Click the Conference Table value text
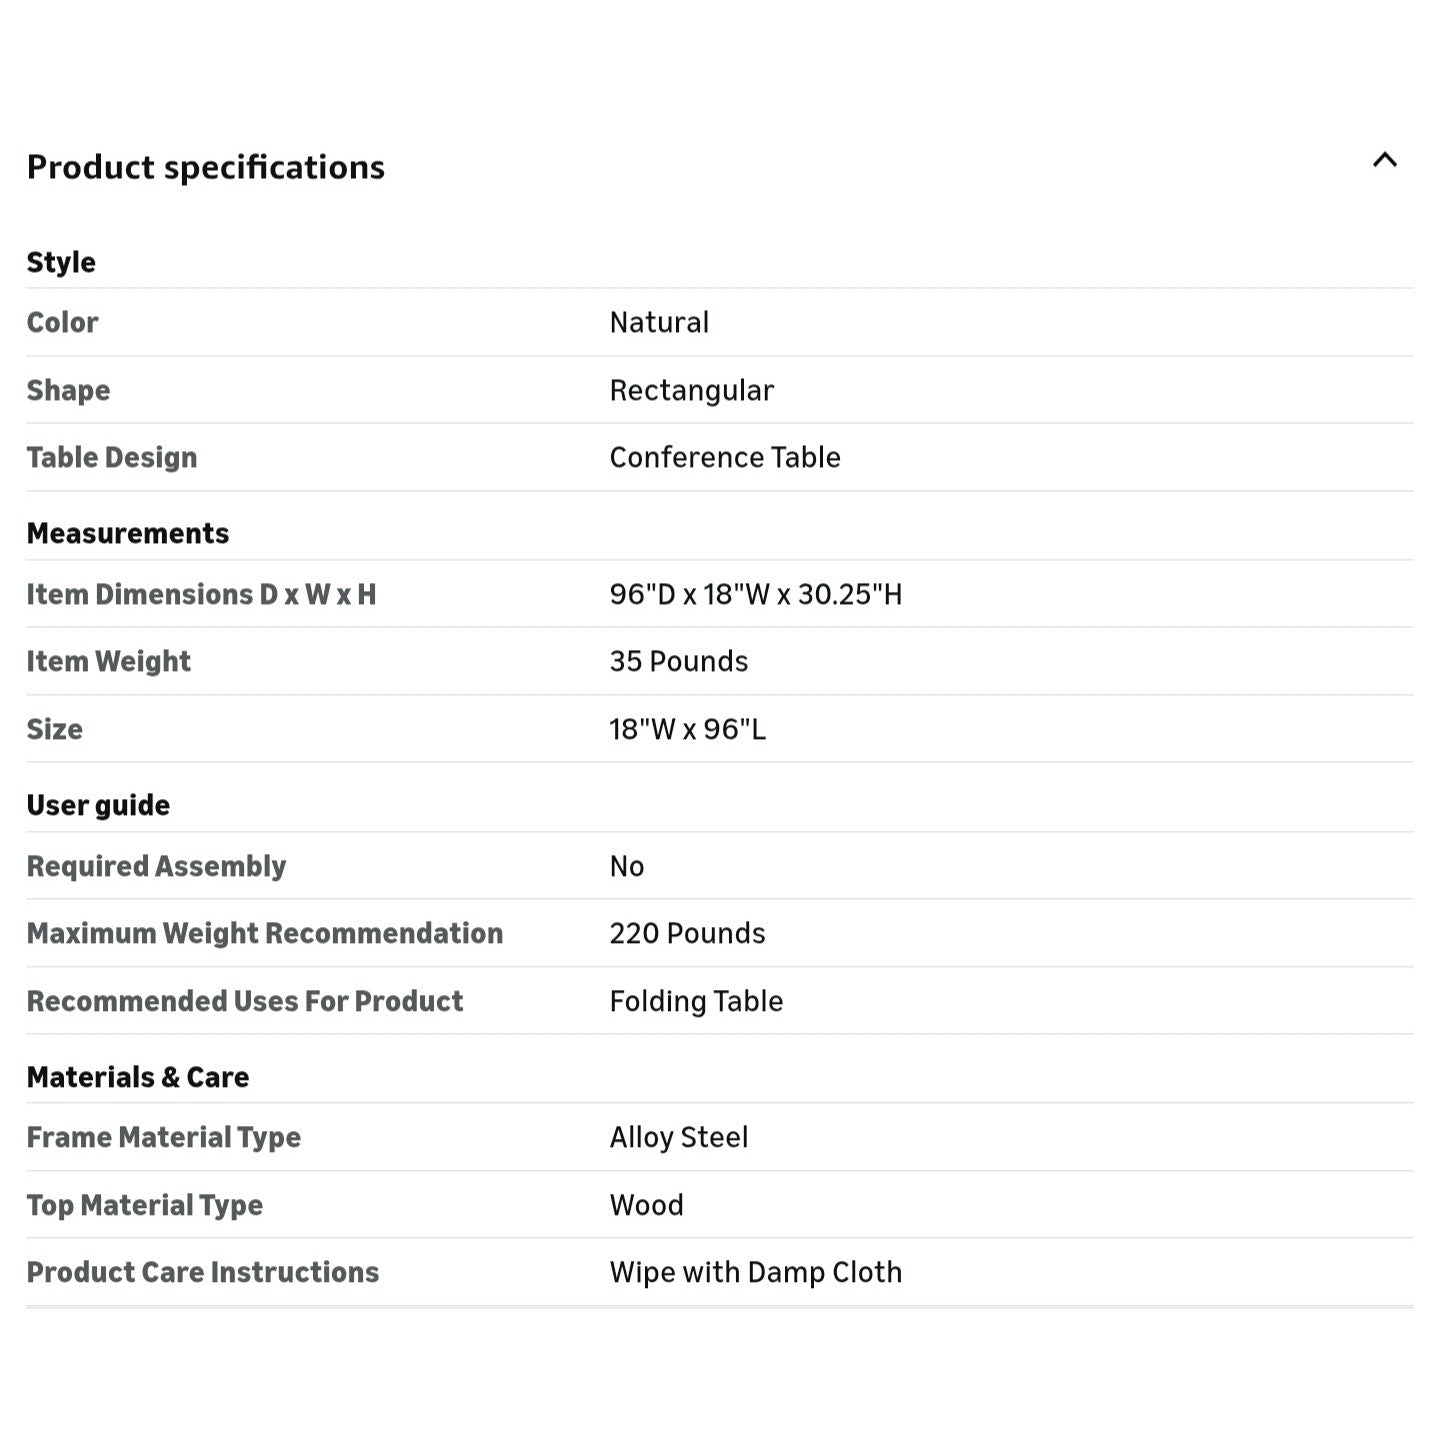 pos(725,457)
